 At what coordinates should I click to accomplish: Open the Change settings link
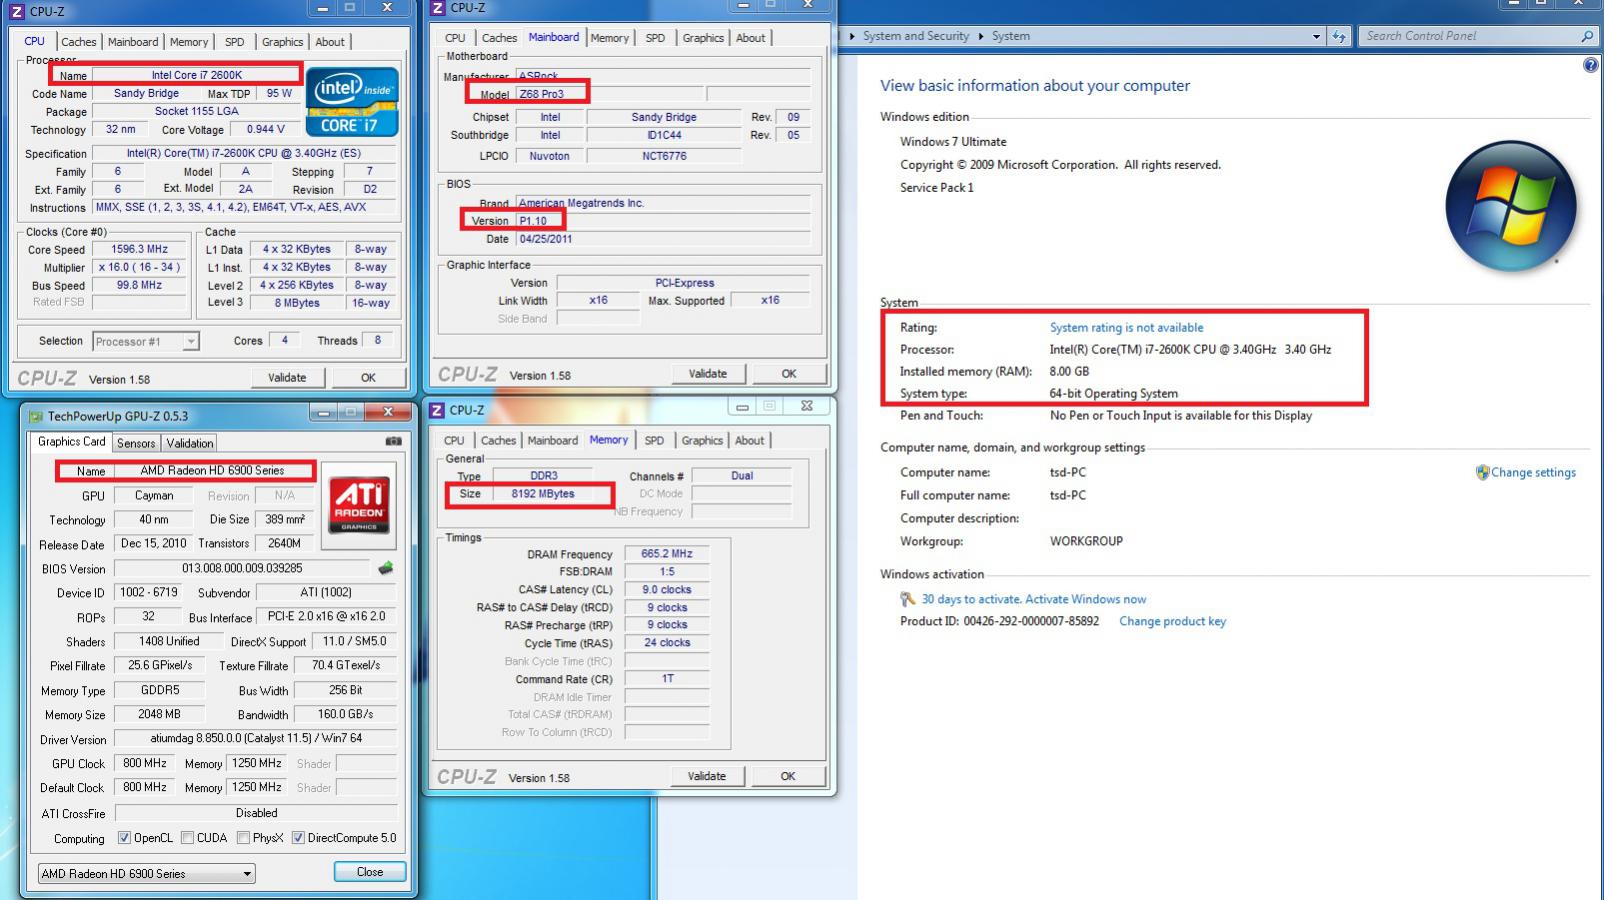click(1533, 473)
